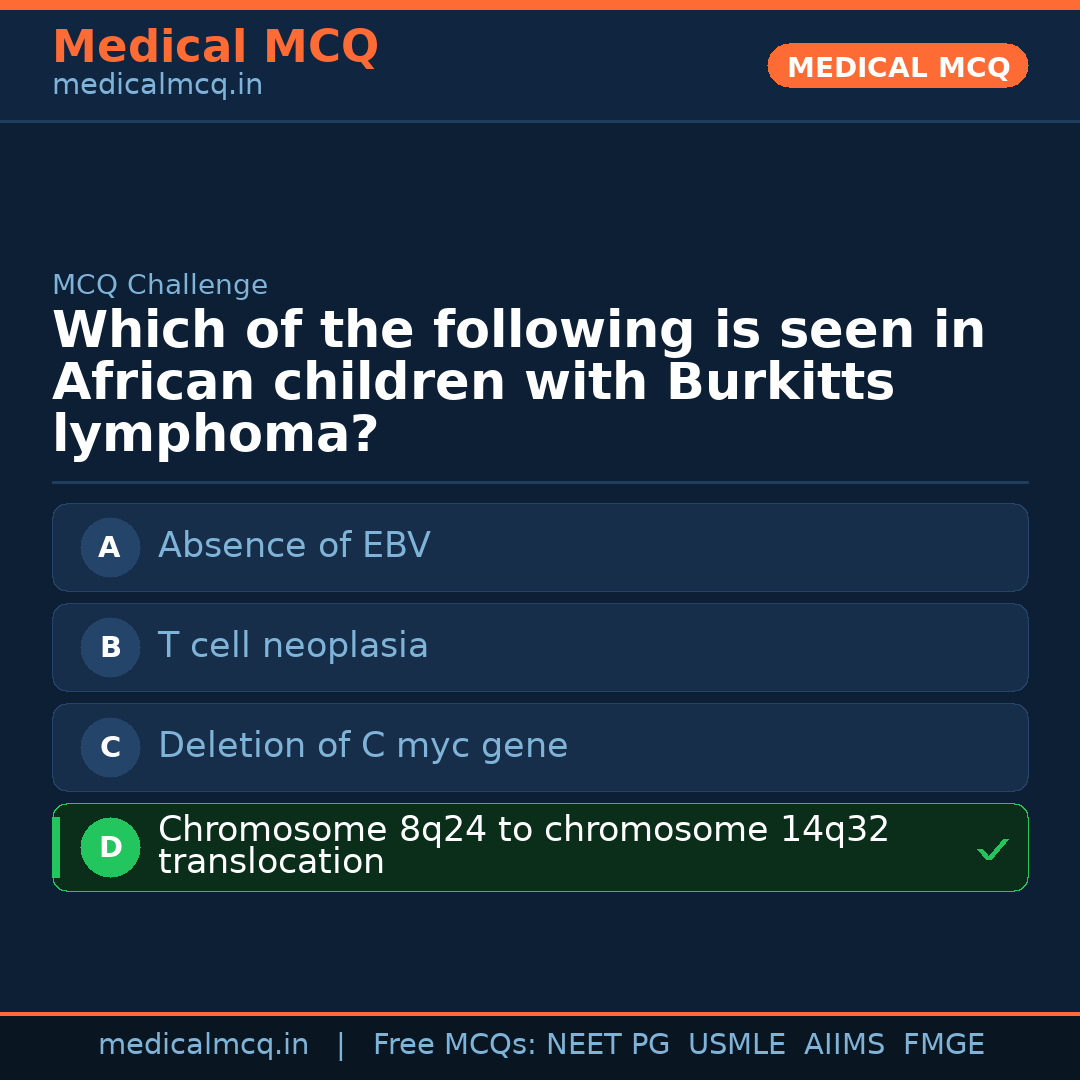Click the 'MCQ Challenge' subtitle
The image size is (1080, 1080).
point(160,285)
